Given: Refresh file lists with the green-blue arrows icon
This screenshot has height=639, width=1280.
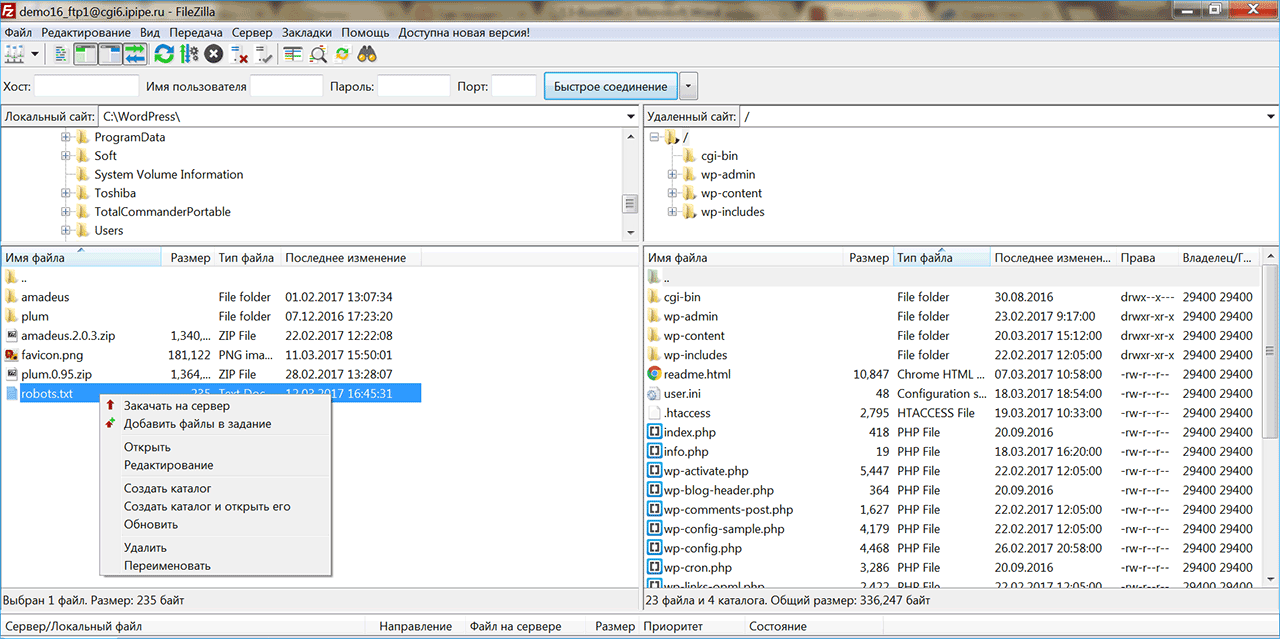Looking at the screenshot, I should tap(163, 54).
